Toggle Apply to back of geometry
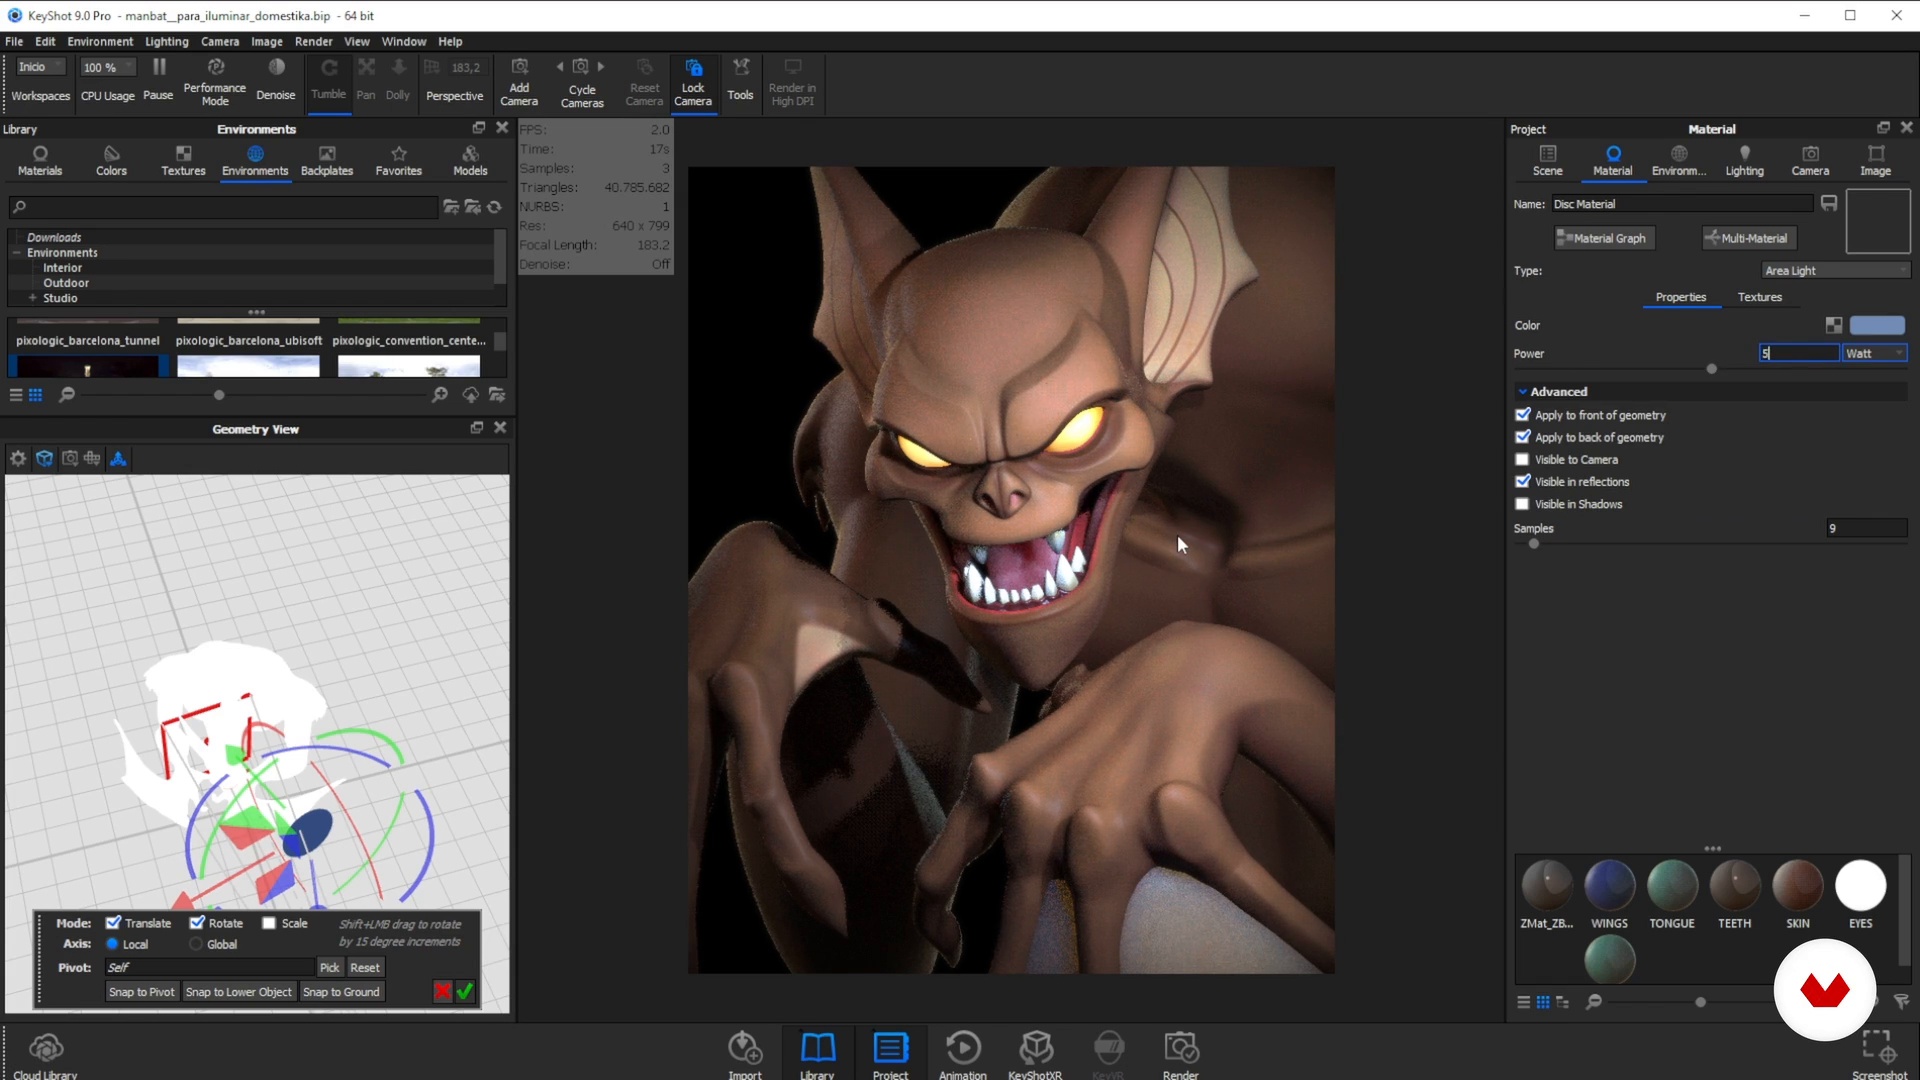Screen dimensions: 1920x1080 tap(1522, 437)
